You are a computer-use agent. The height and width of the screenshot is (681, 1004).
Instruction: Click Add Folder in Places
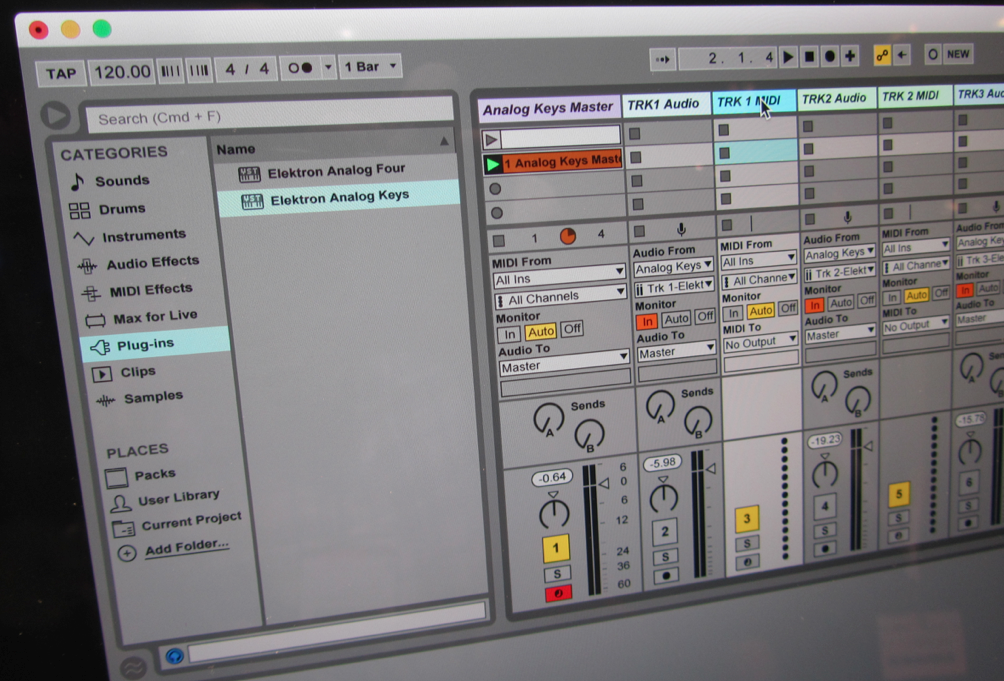point(186,547)
